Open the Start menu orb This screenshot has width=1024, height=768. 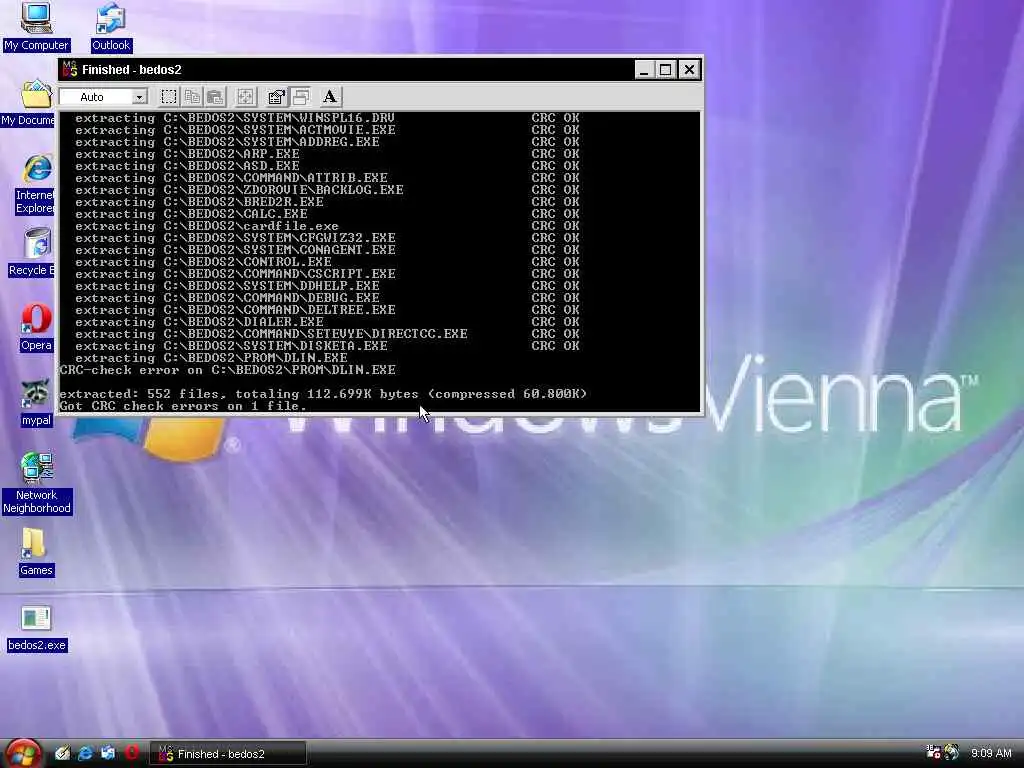[24, 754]
